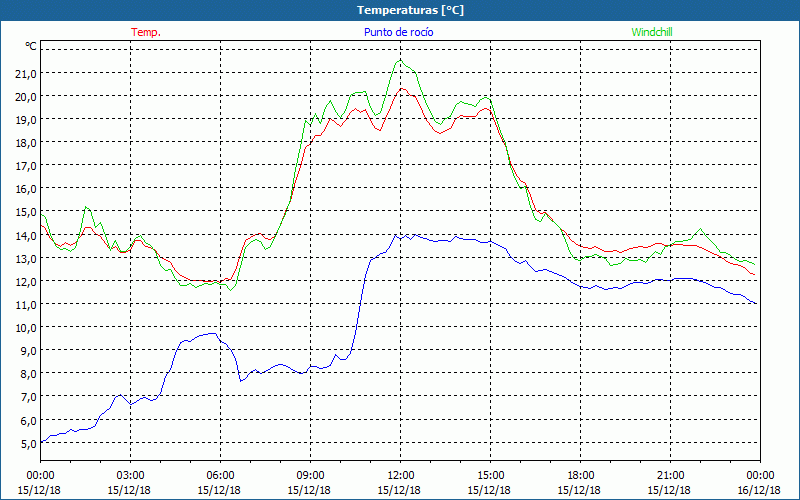Click the 06:00 time axis label
This screenshot has height=500, width=800.
[220, 476]
